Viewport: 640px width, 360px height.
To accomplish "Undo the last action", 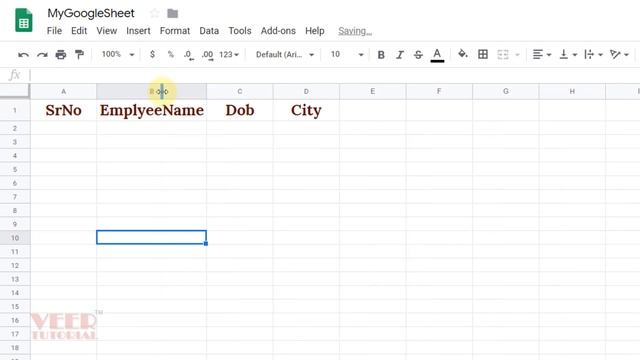I will [23, 54].
